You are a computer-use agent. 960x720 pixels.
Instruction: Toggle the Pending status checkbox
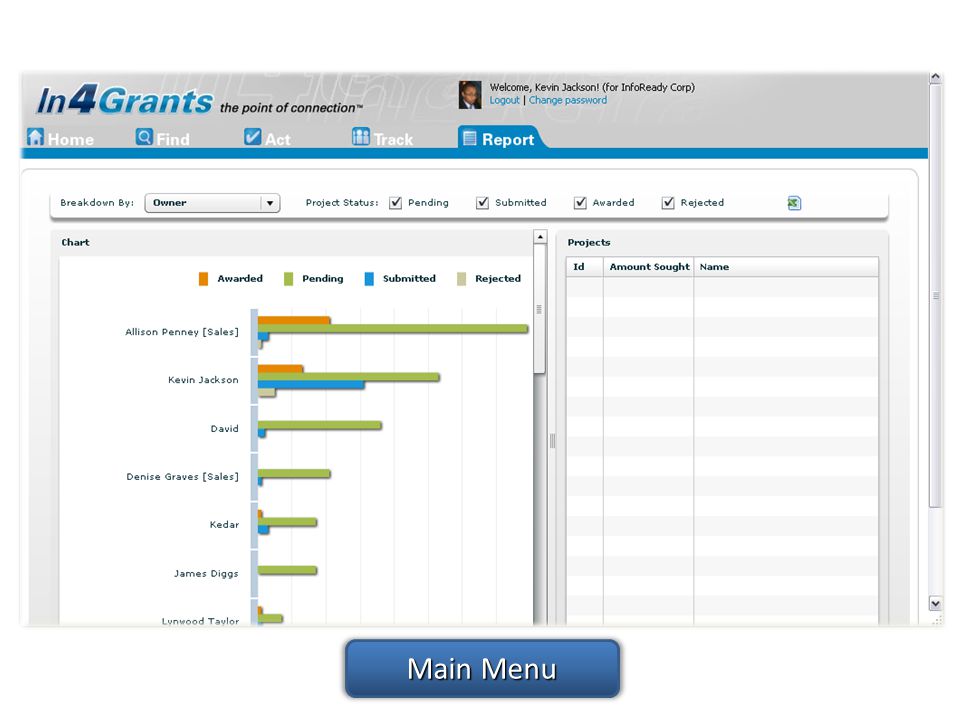tap(396, 203)
